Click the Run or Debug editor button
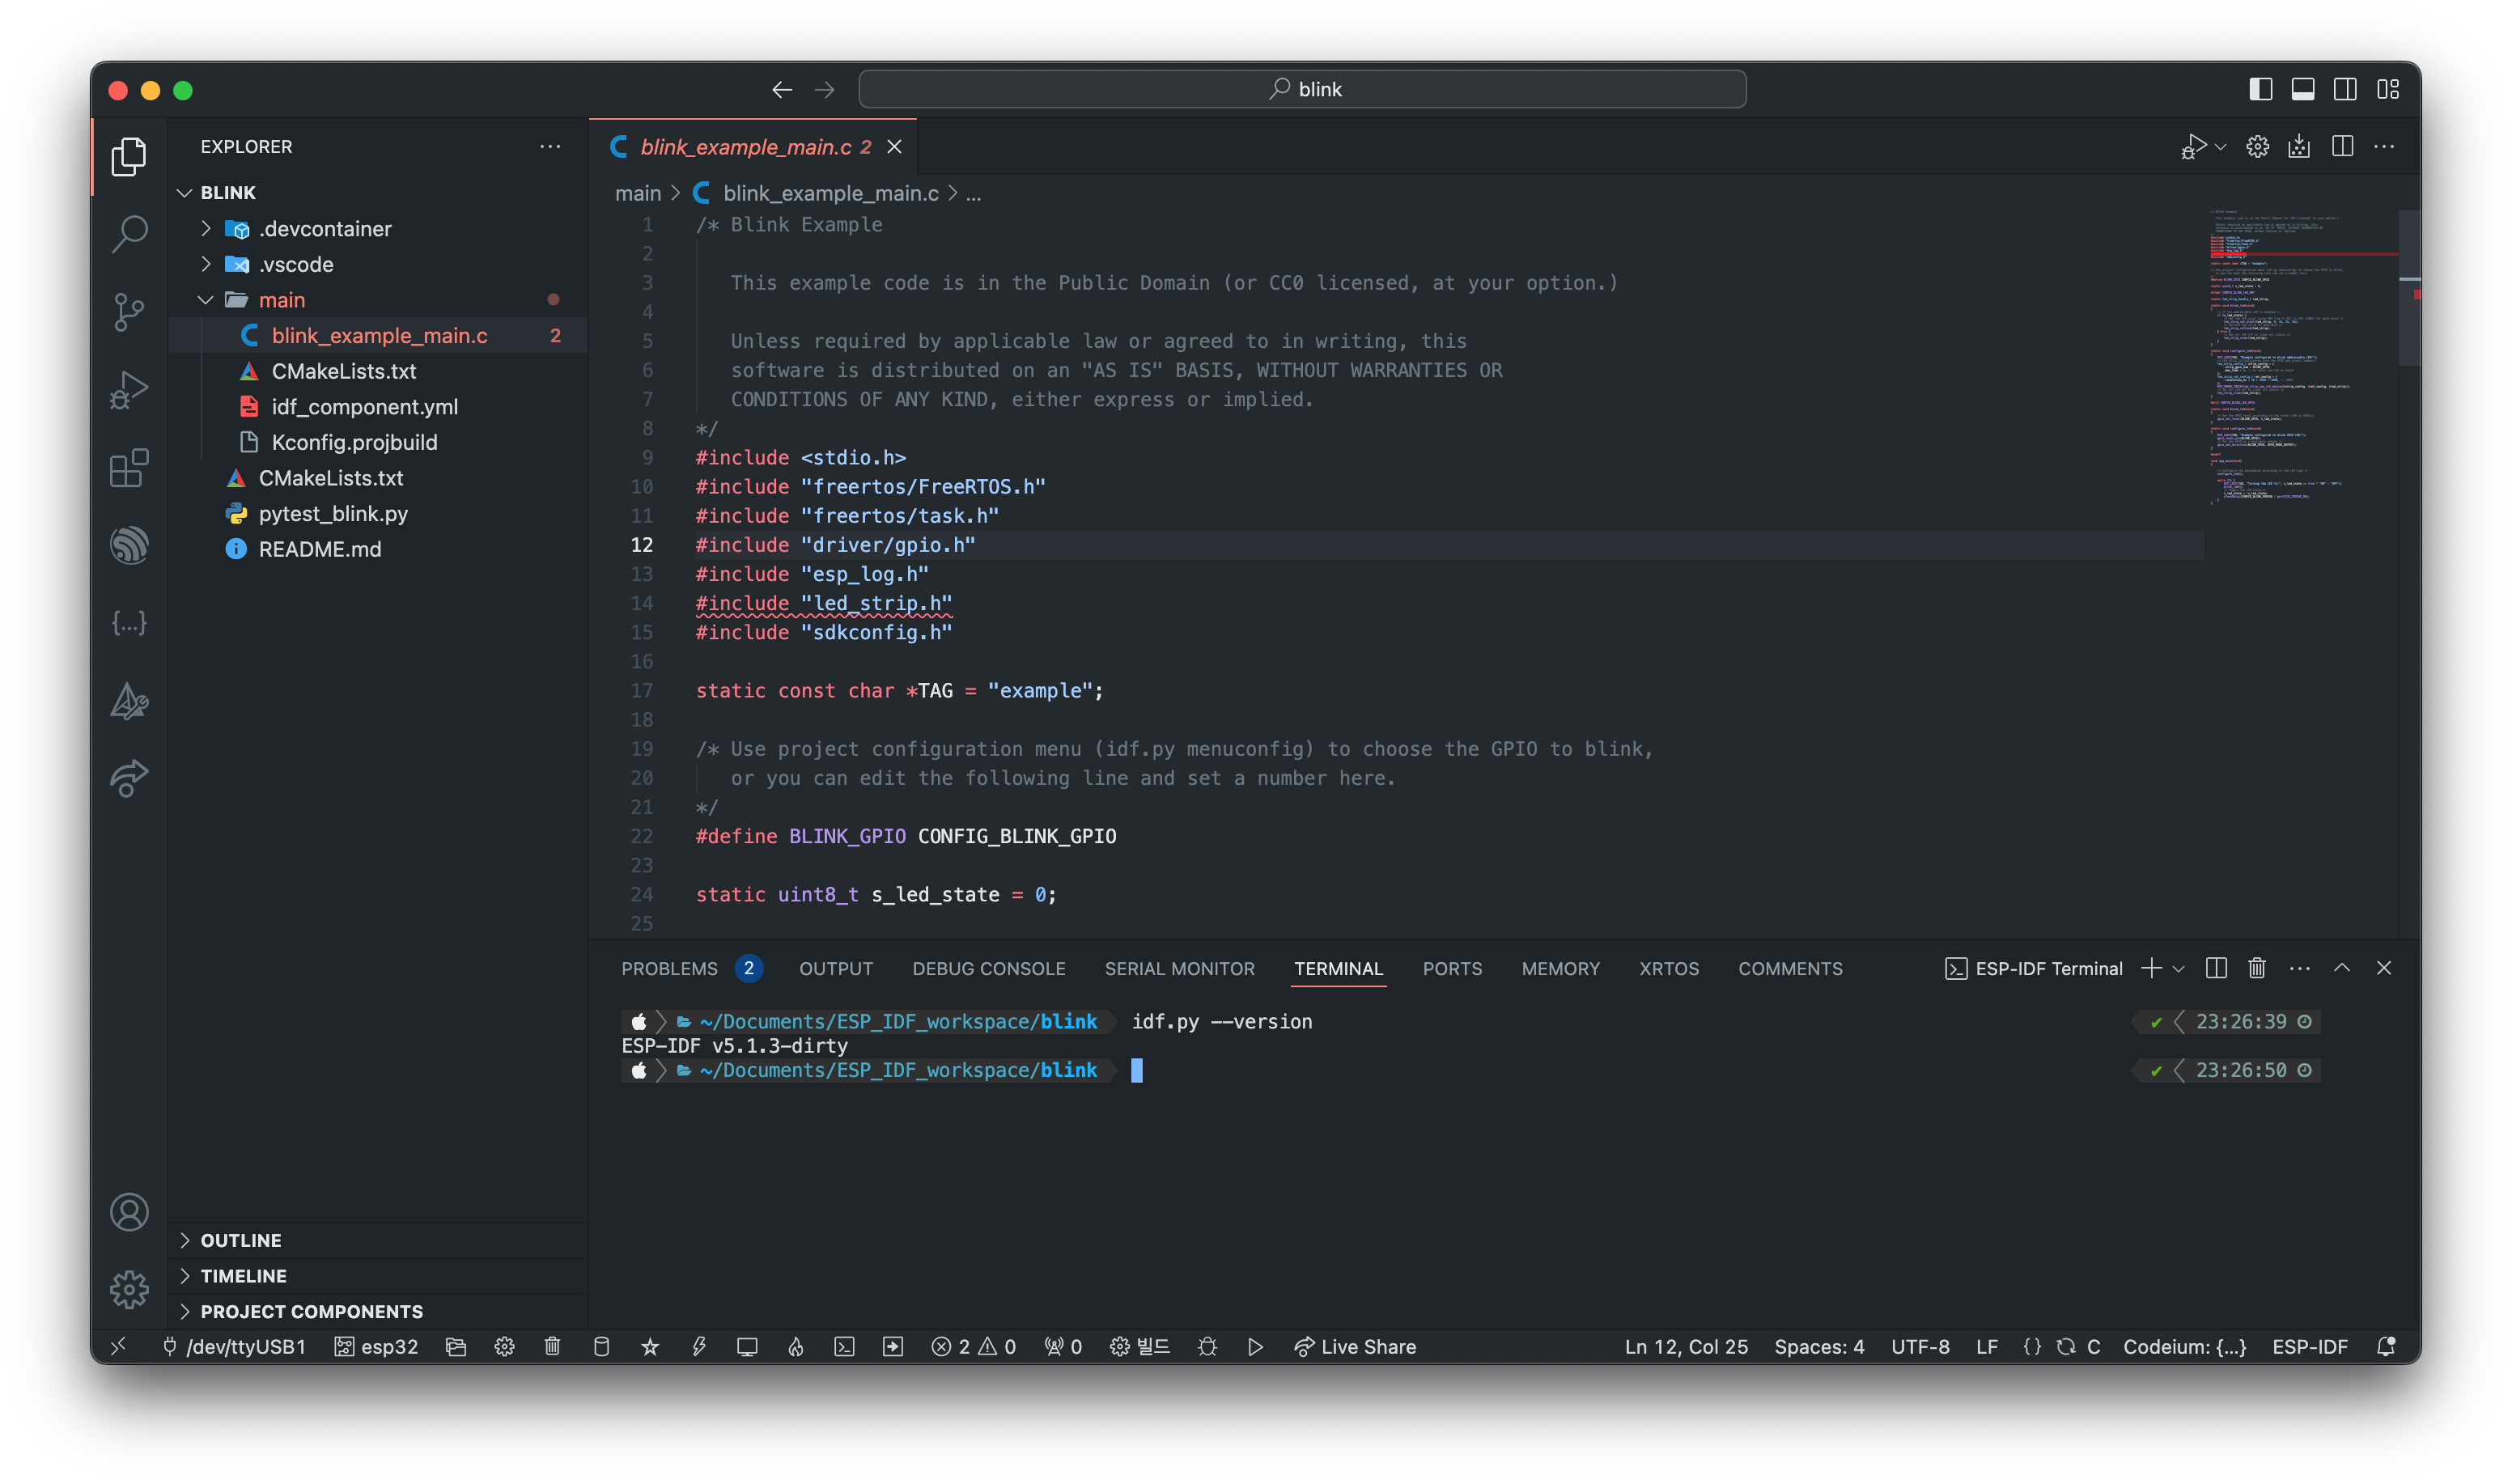This screenshot has width=2512, height=1484. pos(2193,147)
